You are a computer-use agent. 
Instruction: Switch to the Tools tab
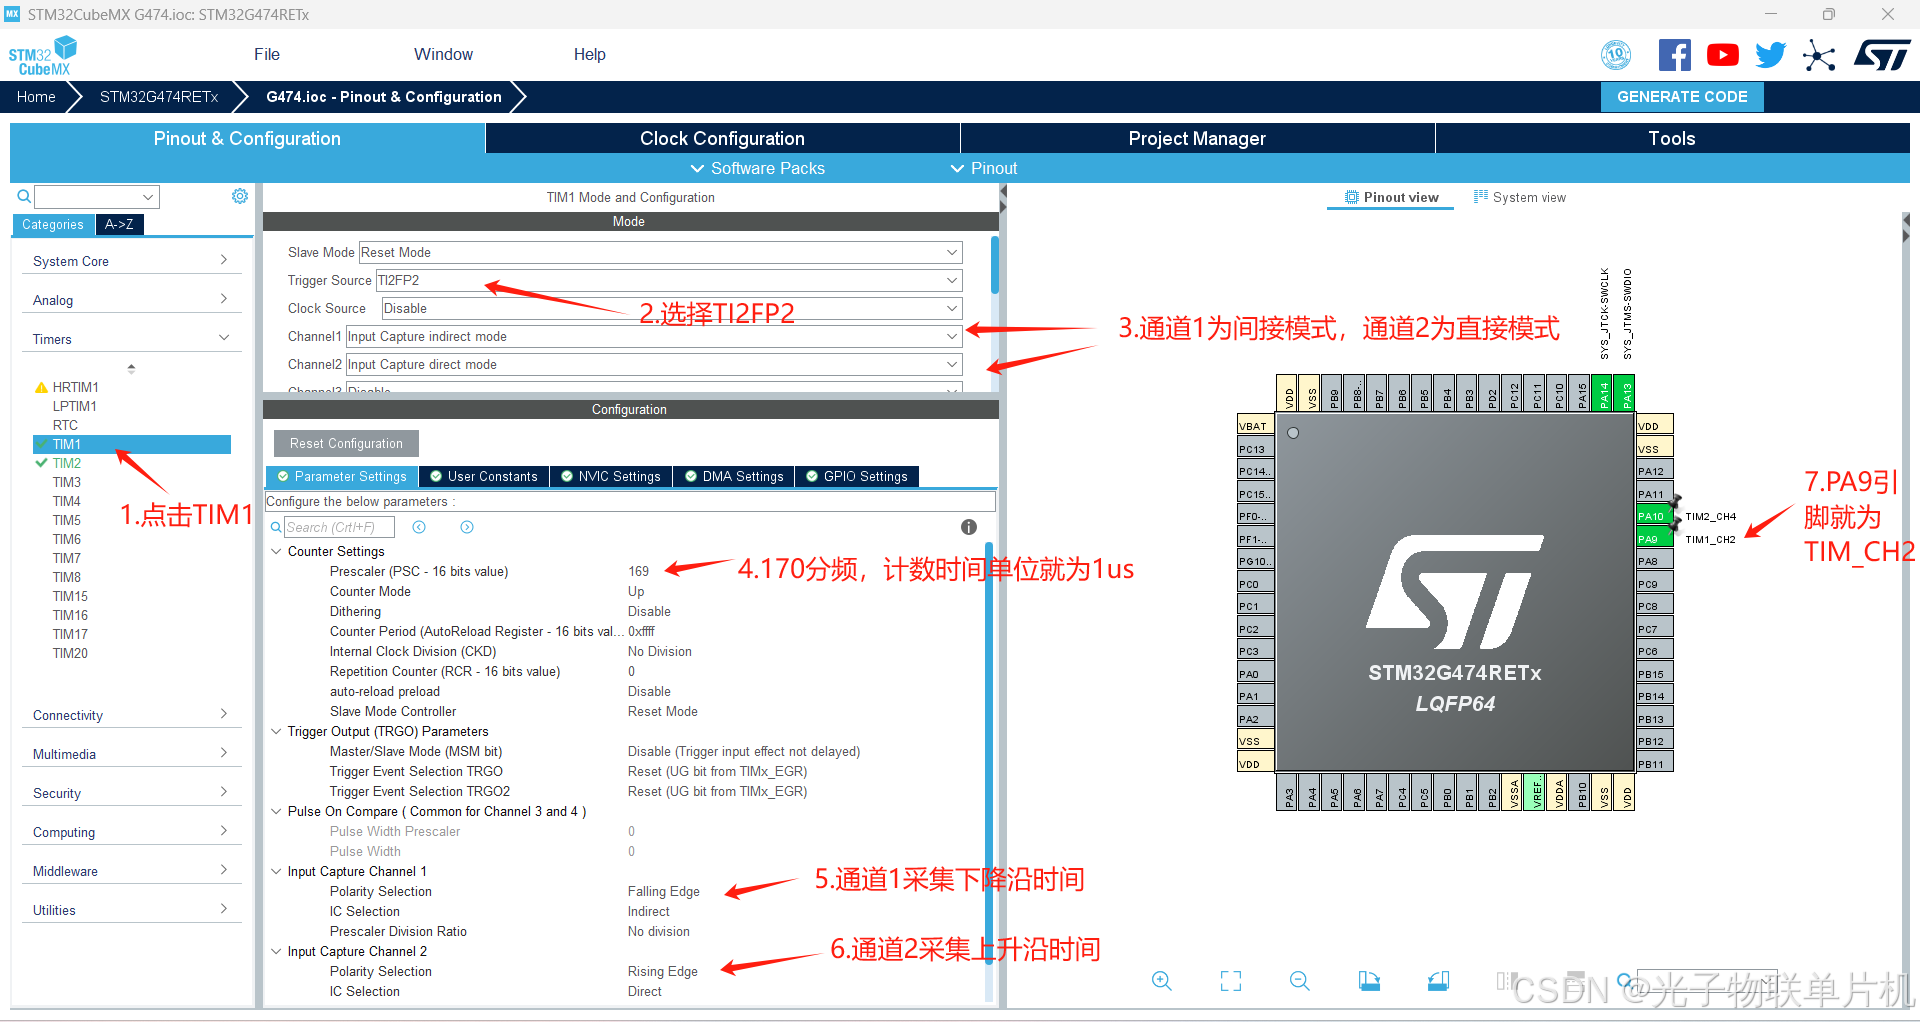click(1672, 138)
